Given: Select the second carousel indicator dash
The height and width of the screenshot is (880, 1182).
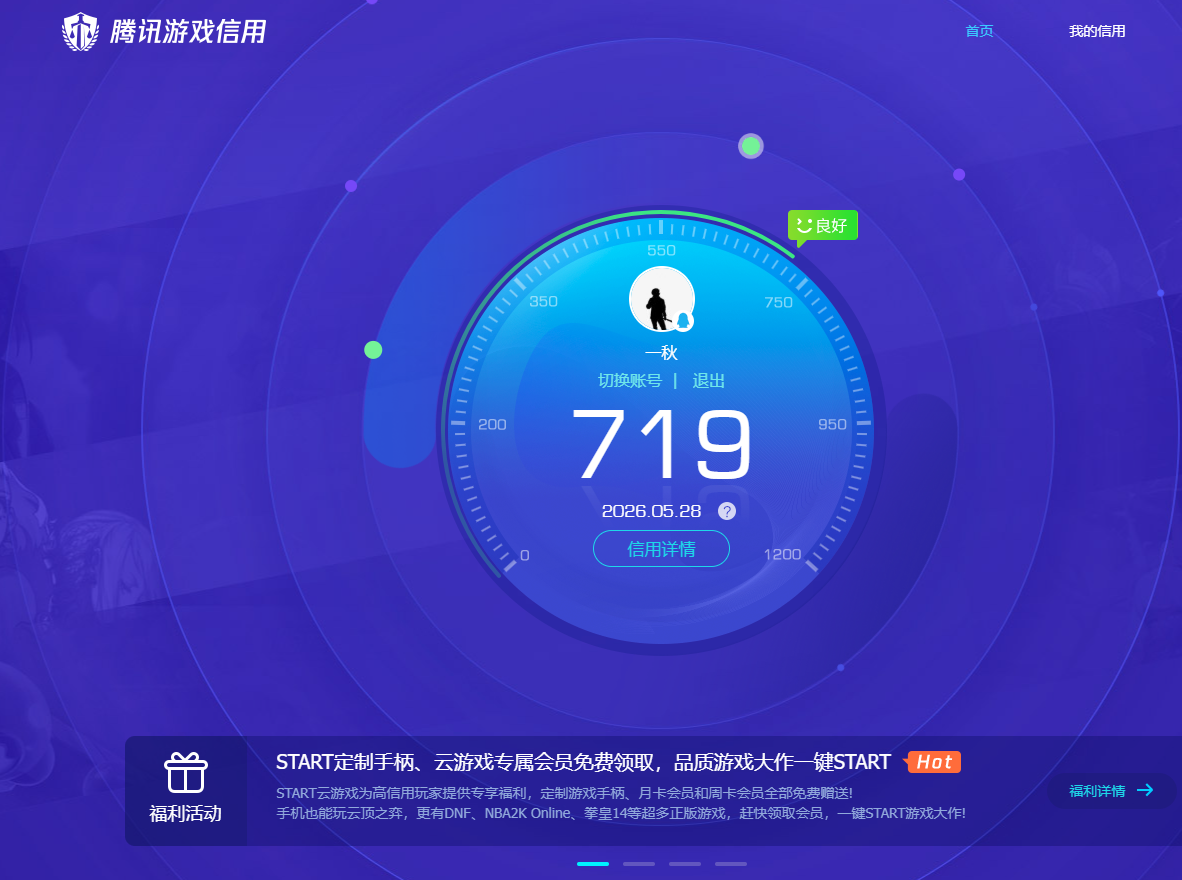Looking at the screenshot, I should point(638,863).
